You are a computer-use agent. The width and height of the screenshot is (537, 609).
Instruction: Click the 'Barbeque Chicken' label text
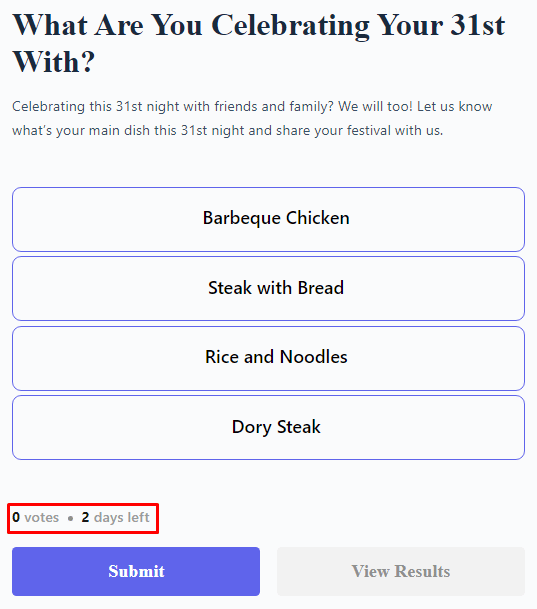click(x=276, y=218)
